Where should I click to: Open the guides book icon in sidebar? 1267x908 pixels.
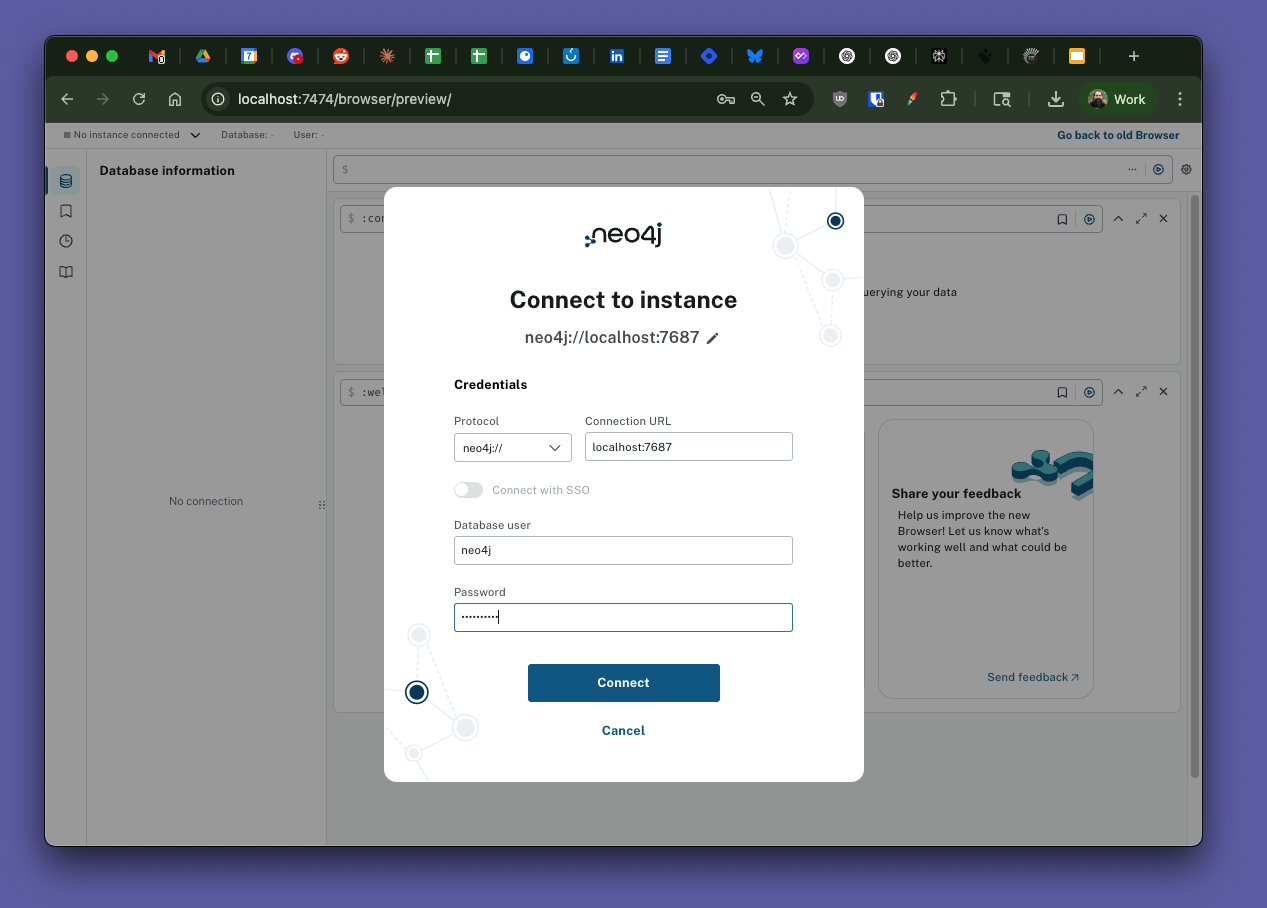[x=66, y=272]
